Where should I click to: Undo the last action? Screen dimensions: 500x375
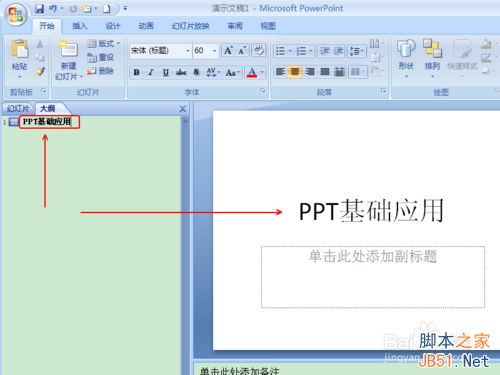[x=53, y=9]
